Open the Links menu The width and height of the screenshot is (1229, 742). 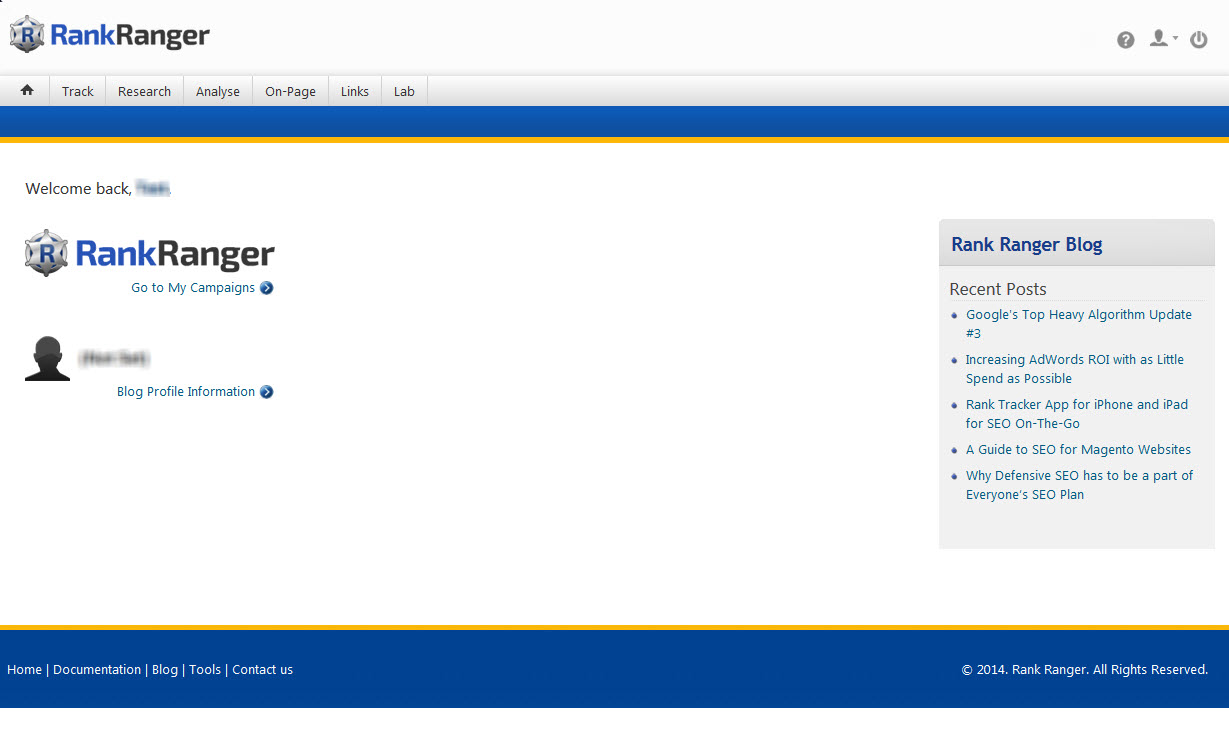(x=355, y=91)
